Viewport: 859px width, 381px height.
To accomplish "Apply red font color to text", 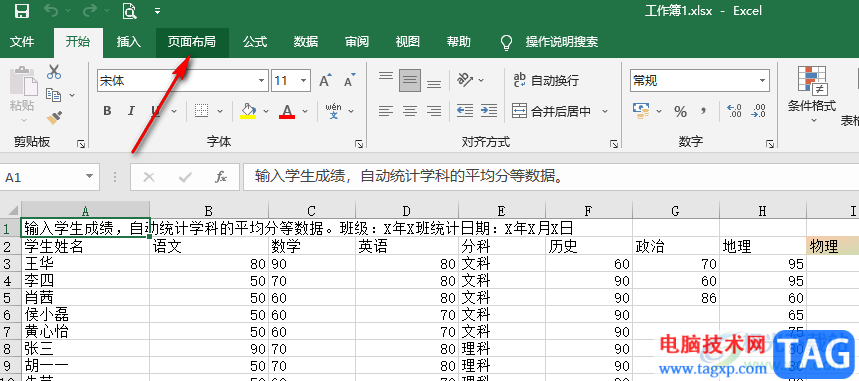I will [x=287, y=111].
